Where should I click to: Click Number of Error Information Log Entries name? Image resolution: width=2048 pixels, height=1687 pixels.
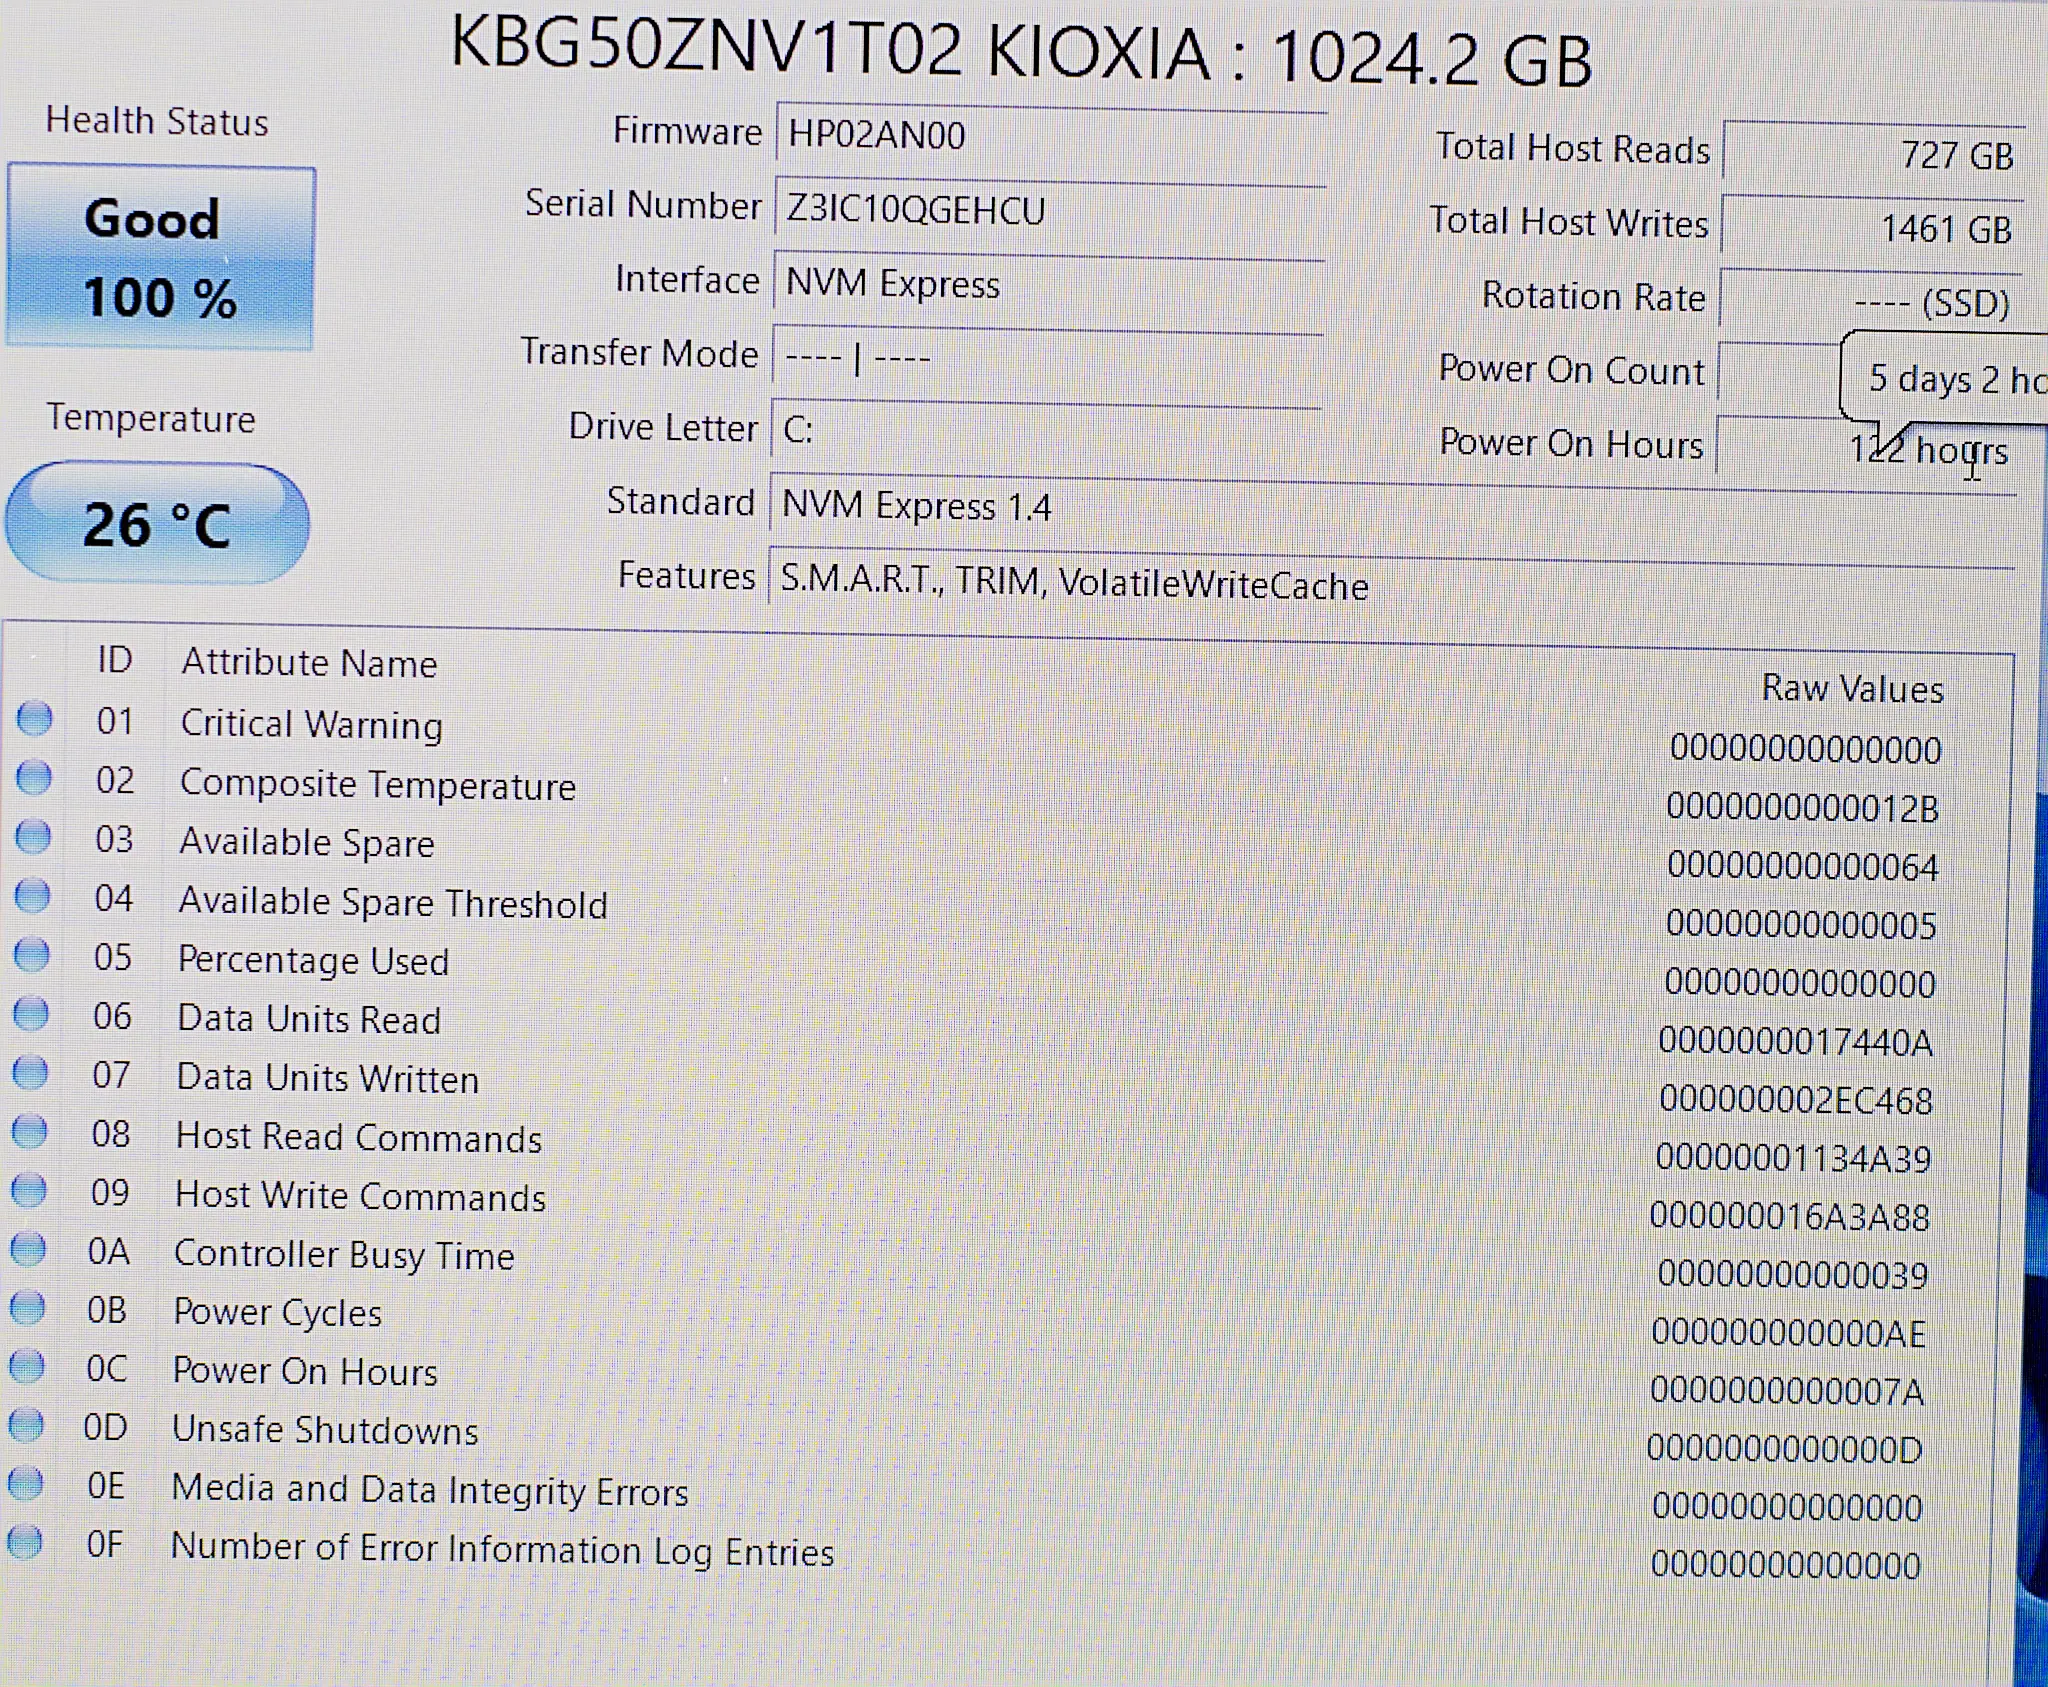pos(503,1549)
